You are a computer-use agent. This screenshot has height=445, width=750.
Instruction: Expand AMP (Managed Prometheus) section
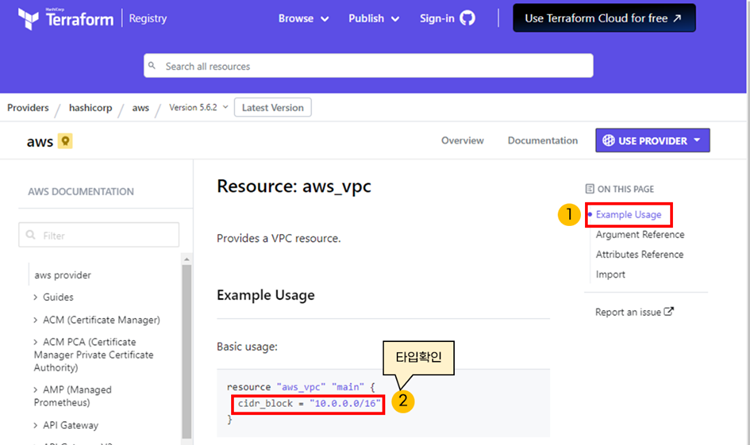pyautogui.click(x=35, y=390)
